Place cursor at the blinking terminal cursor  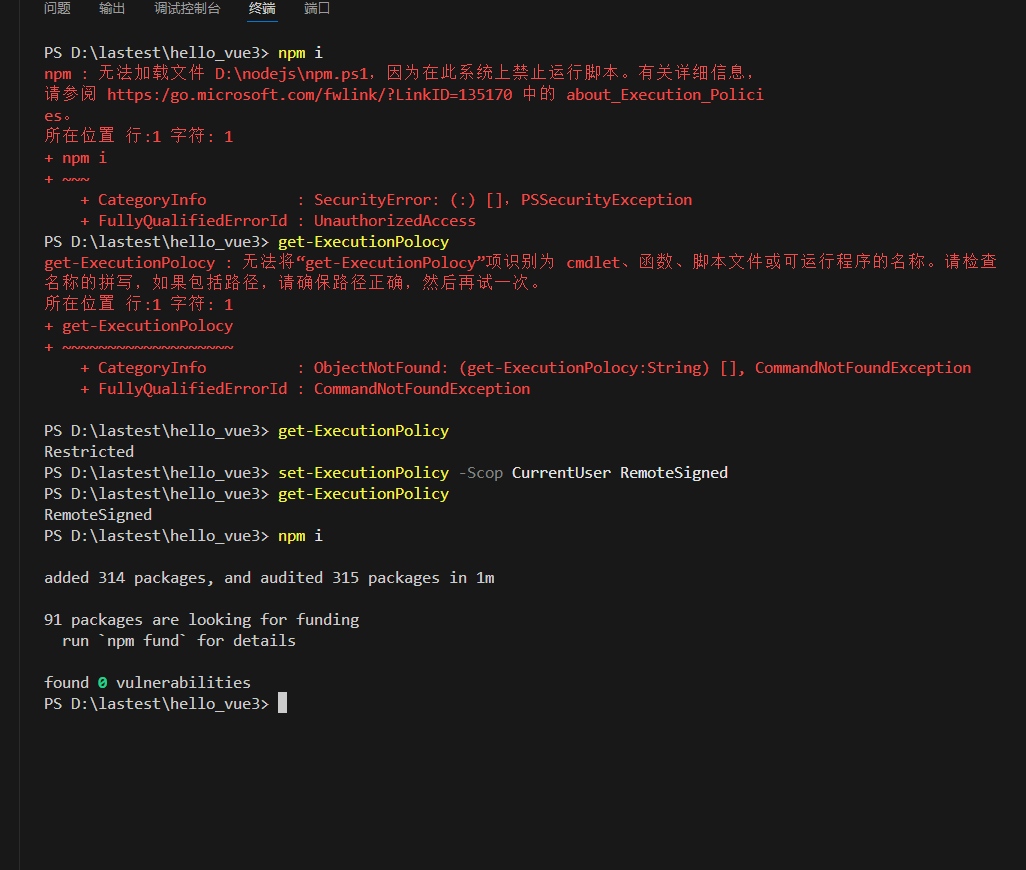click(x=282, y=702)
